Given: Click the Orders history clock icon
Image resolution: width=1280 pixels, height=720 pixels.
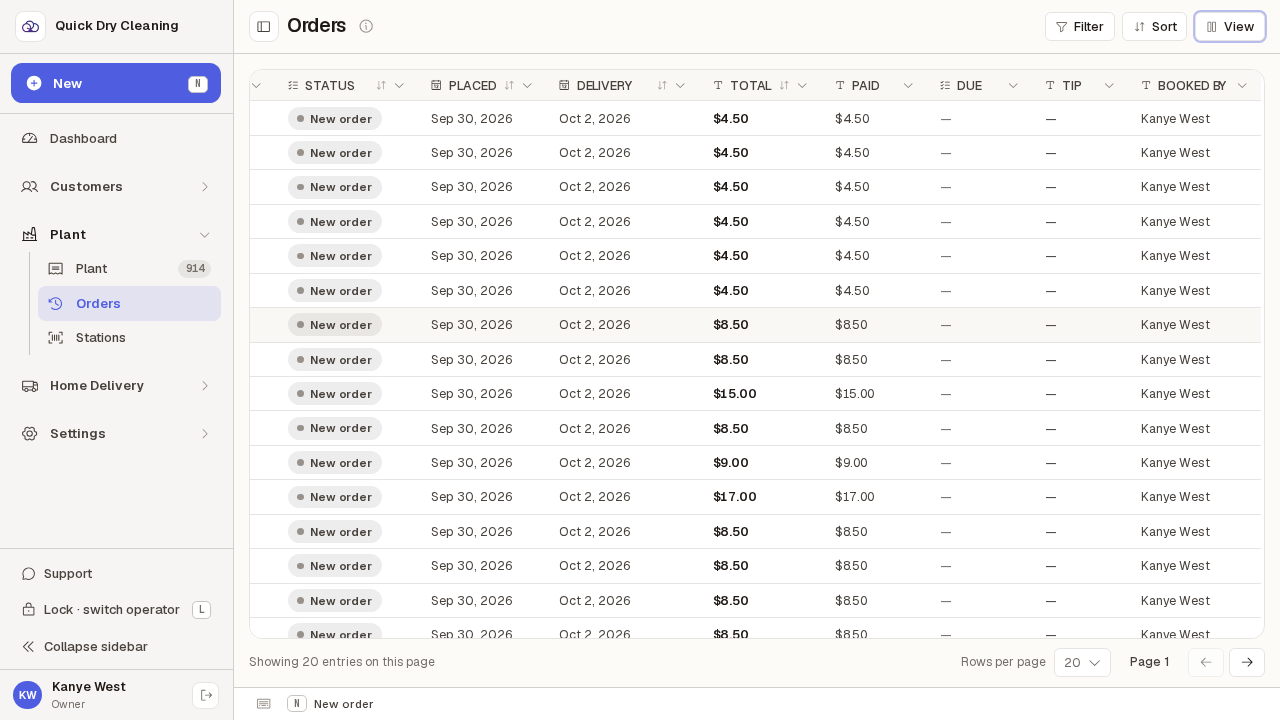Looking at the screenshot, I should (x=56, y=303).
